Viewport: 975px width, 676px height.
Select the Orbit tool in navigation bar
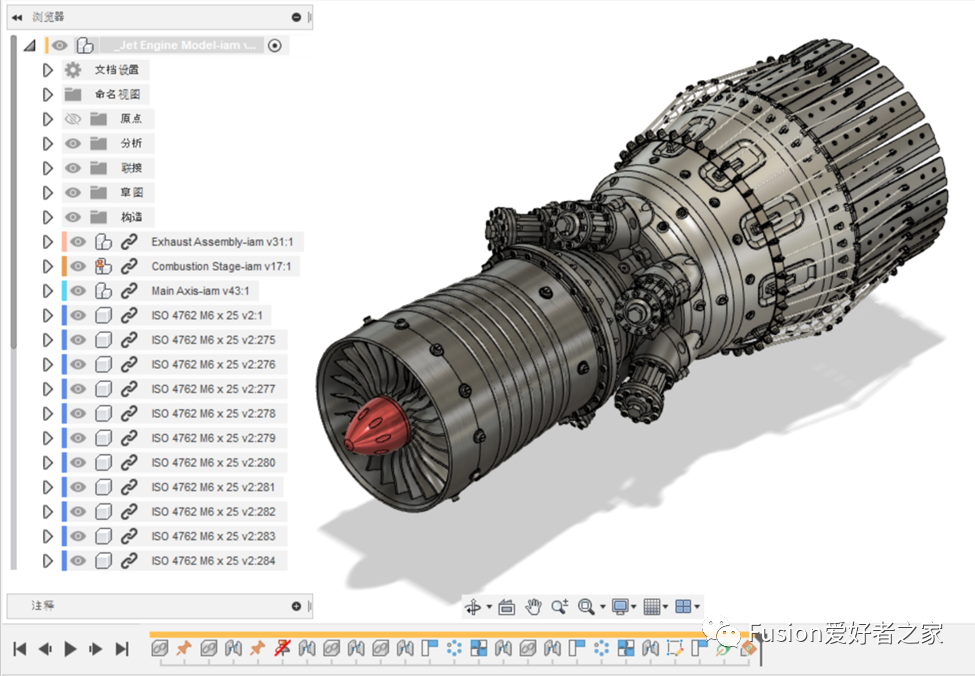click(473, 607)
